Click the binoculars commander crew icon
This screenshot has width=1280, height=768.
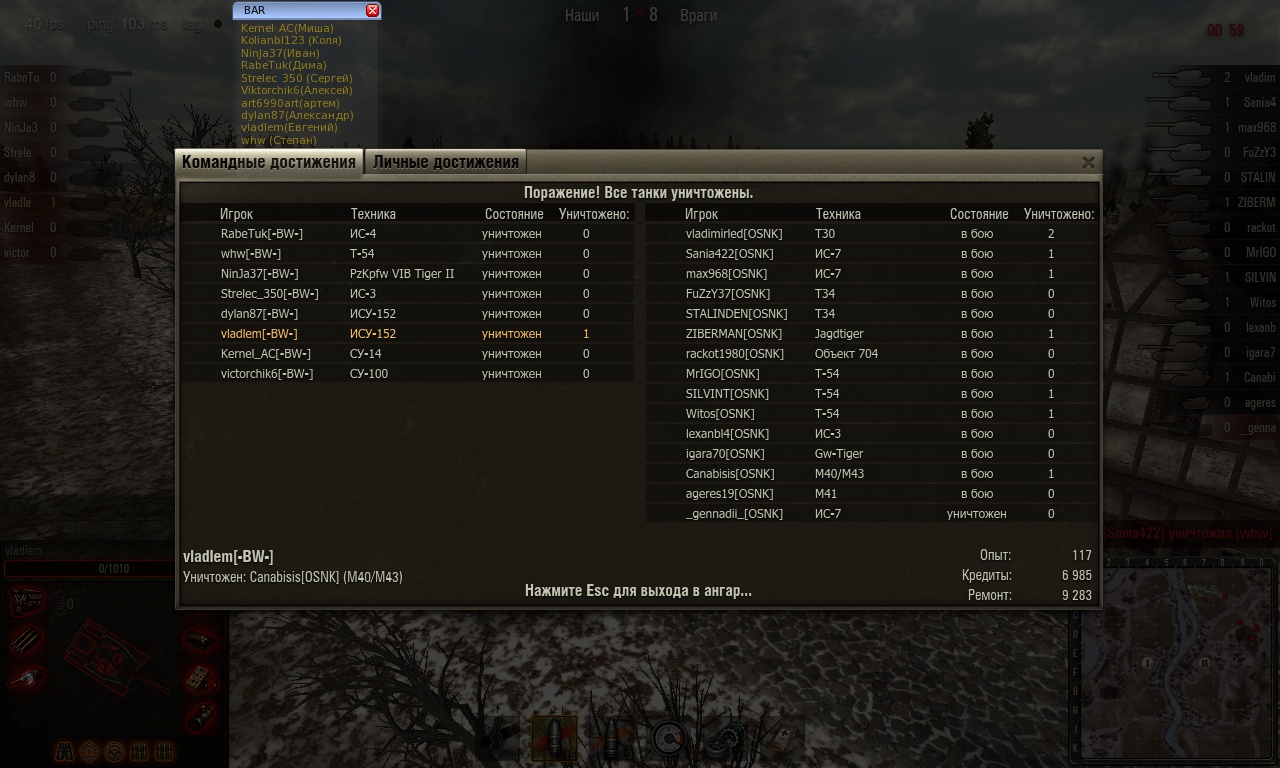(64, 751)
